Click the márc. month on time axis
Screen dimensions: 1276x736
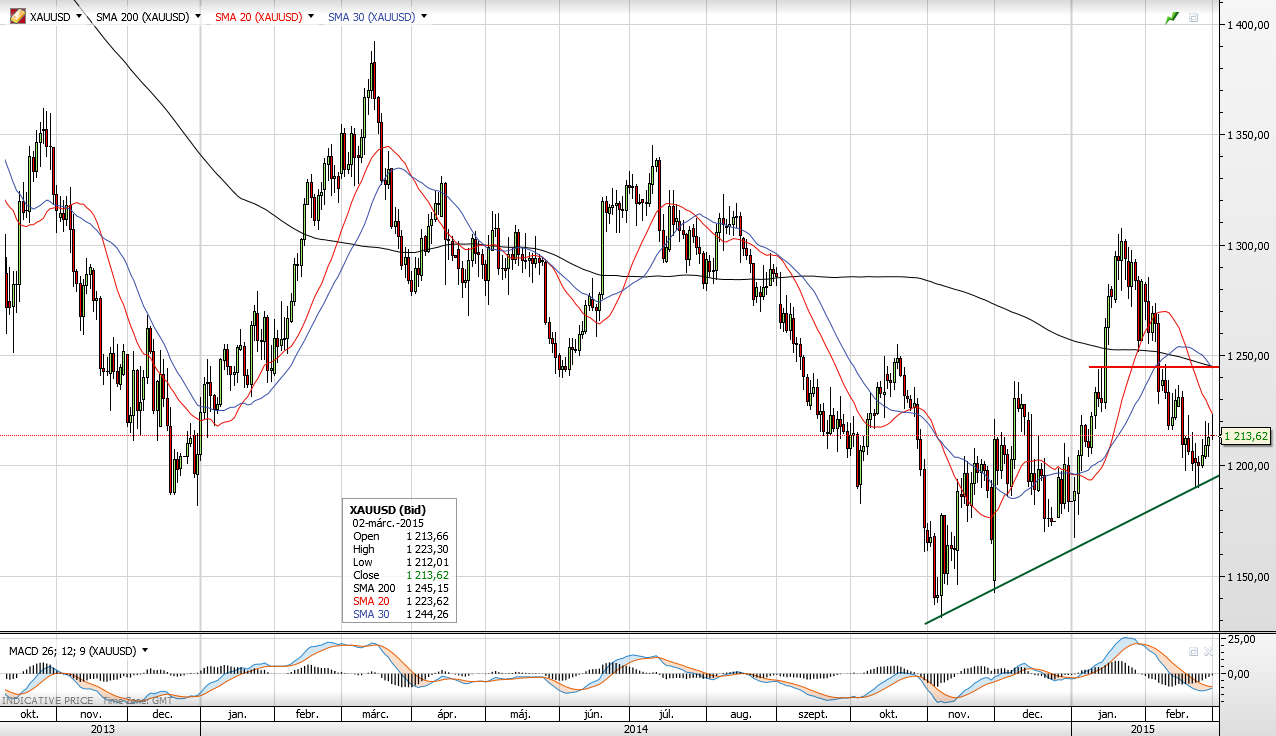(375, 715)
